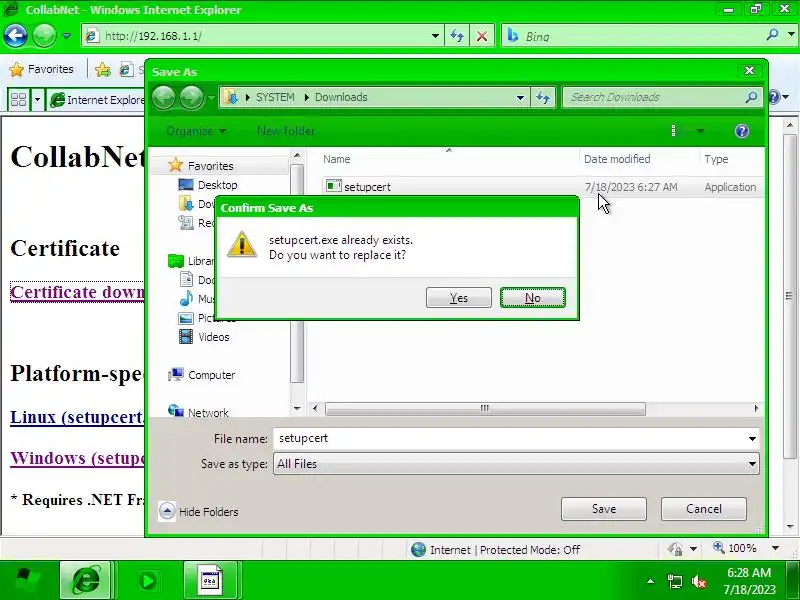Create a New folder
This screenshot has height=600, width=800.
coord(286,131)
